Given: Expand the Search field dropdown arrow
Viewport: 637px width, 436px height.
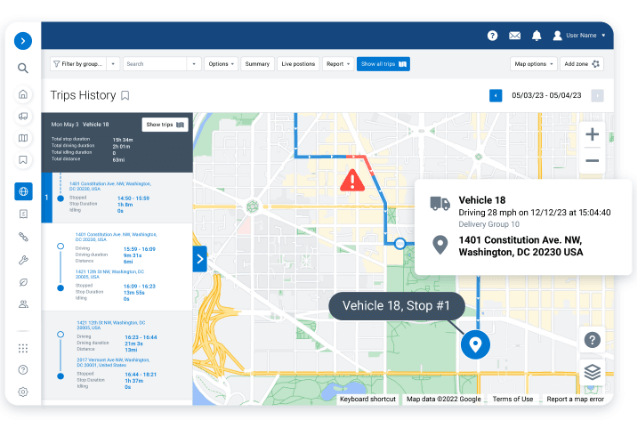Looking at the screenshot, I should pos(194,64).
